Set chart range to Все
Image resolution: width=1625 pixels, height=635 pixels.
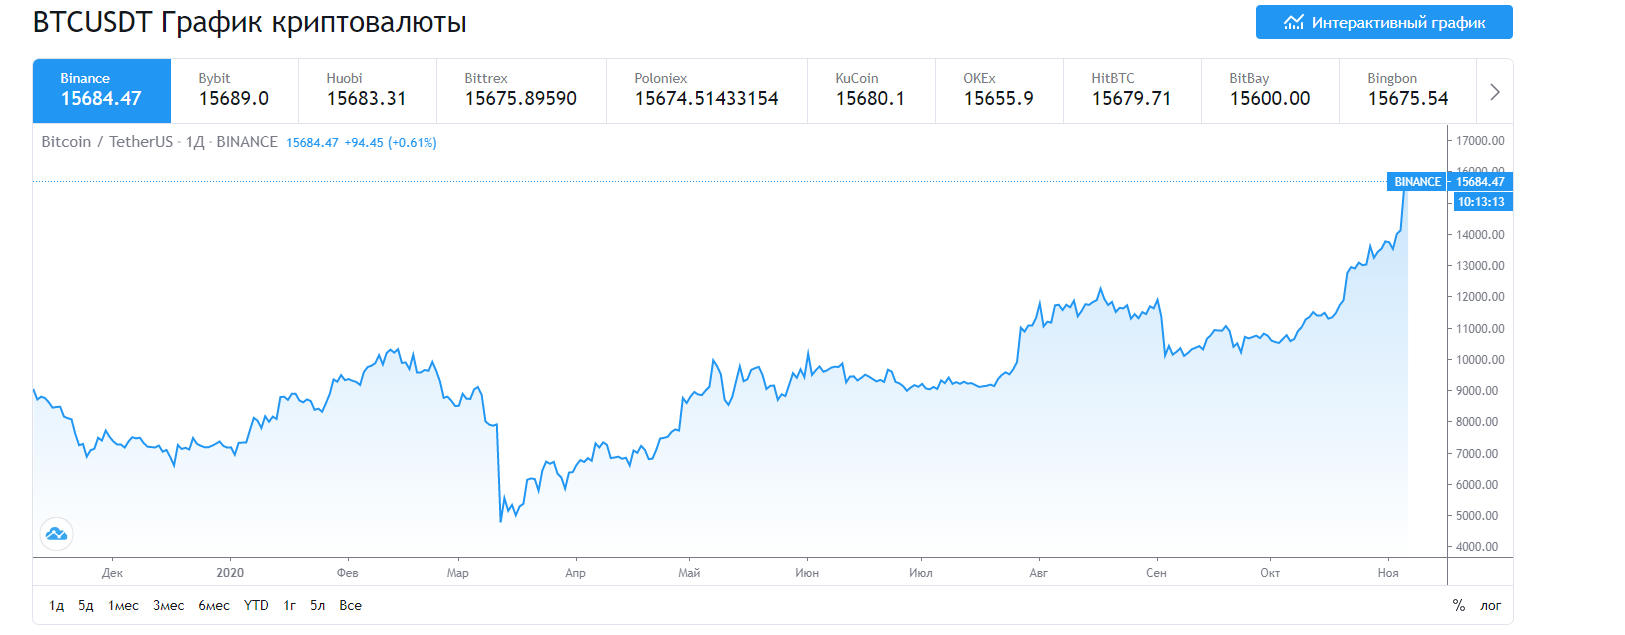click(x=351, y=605)
